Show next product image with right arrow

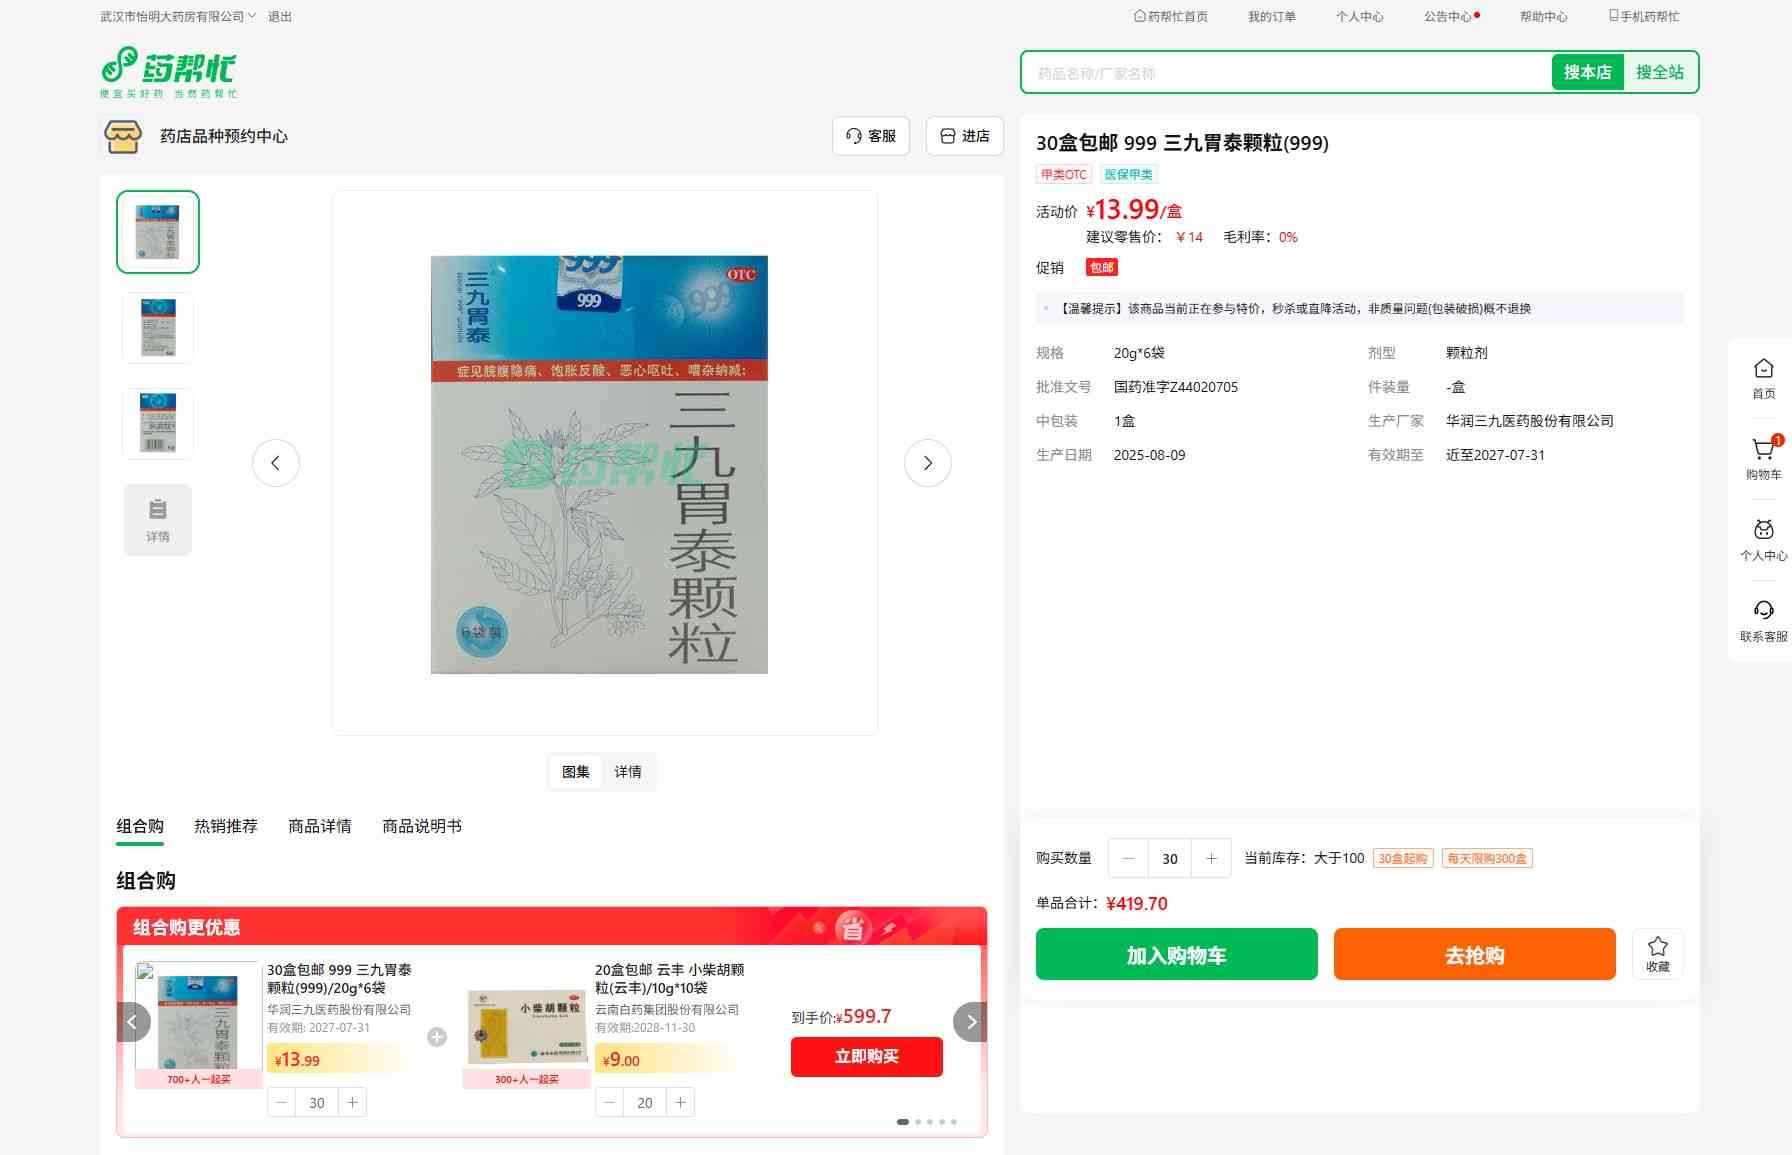927,463
